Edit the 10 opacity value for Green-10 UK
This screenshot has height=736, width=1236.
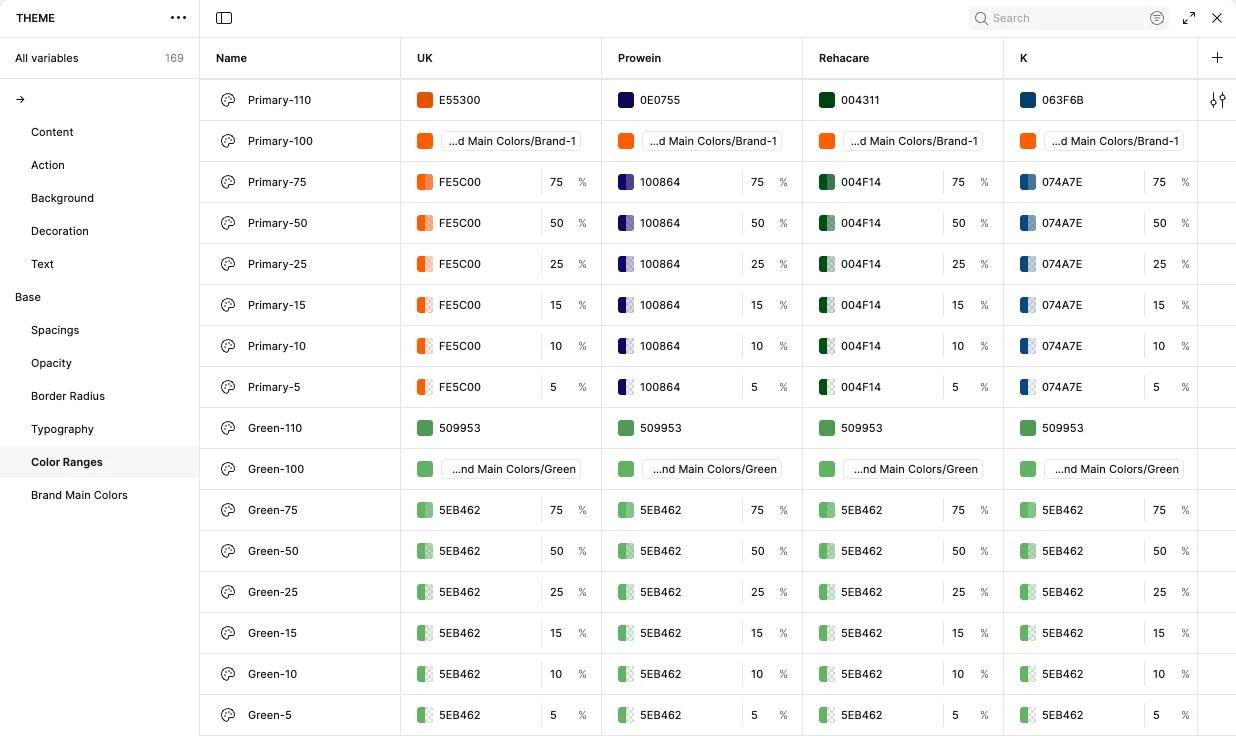556,674
